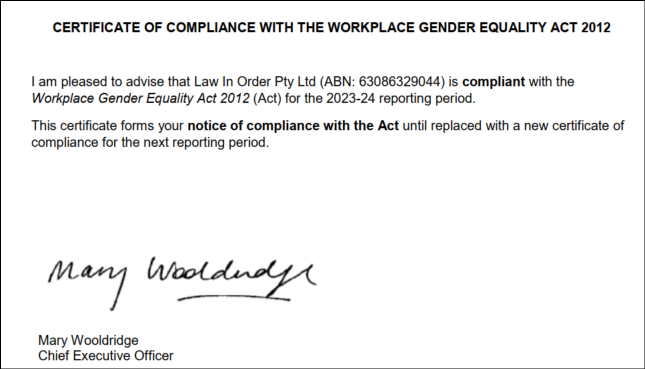Image resolution: width=645 pixels, height=369 pixels.
Task: Click the italic Workplace Gender Equality Act text
Action: point(140,99)
